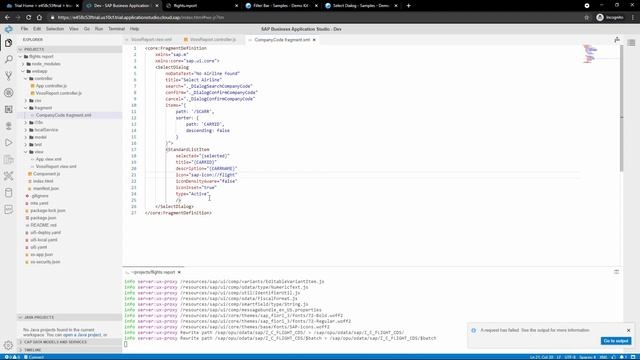Open the Explorer view in activity bar
This screenshot has height=360, width=640.
click(9, 43)
